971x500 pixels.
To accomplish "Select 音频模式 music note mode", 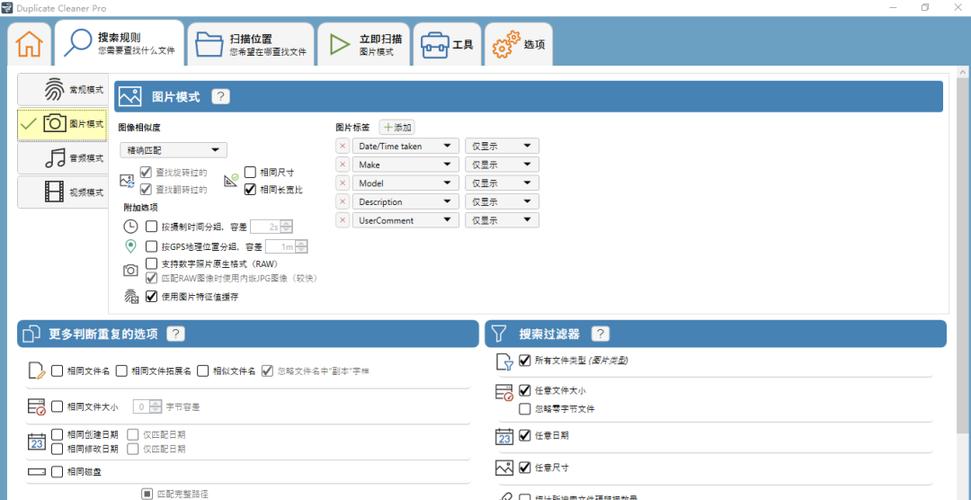I will click(62, 158).
